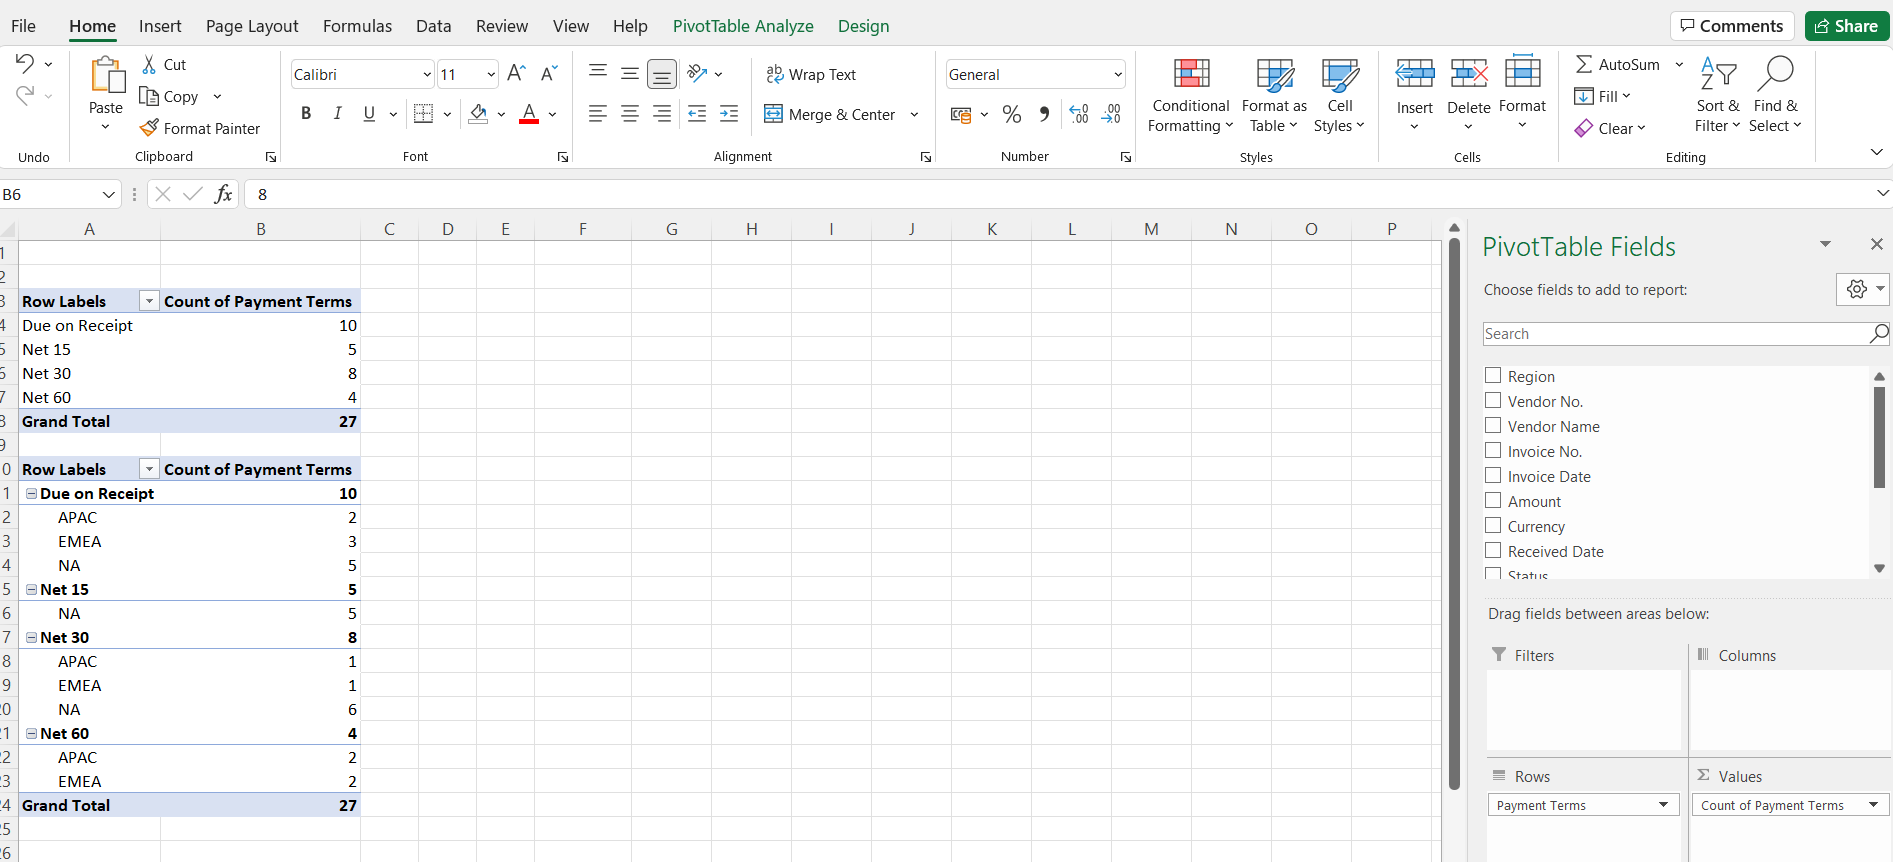
Task: Click the Delete cells icon
Action: (x=1468, y=74)
